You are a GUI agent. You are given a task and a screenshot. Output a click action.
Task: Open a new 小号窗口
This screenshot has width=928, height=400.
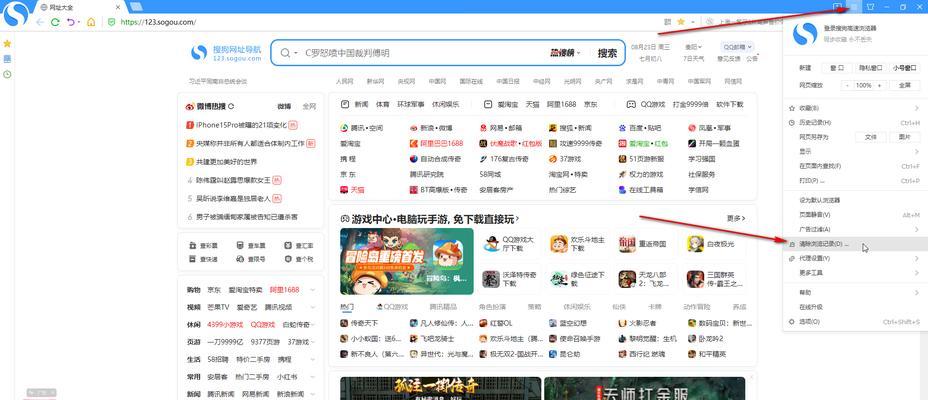pyautogui.click(x=905, y=68)
